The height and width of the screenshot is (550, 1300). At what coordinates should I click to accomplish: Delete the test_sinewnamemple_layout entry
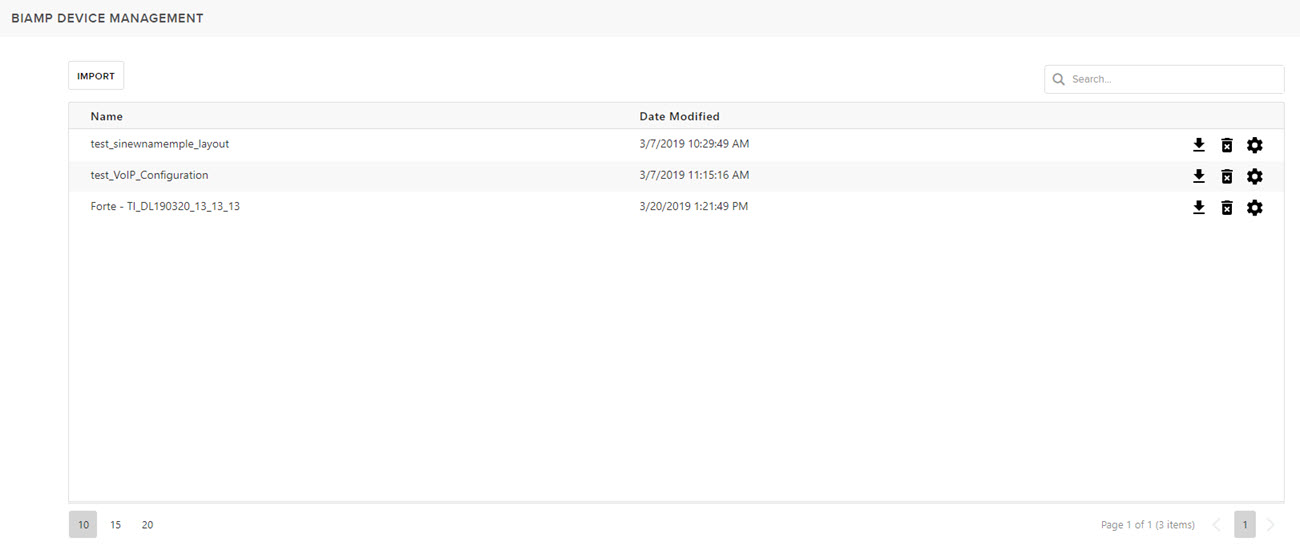pos(1227,145)
